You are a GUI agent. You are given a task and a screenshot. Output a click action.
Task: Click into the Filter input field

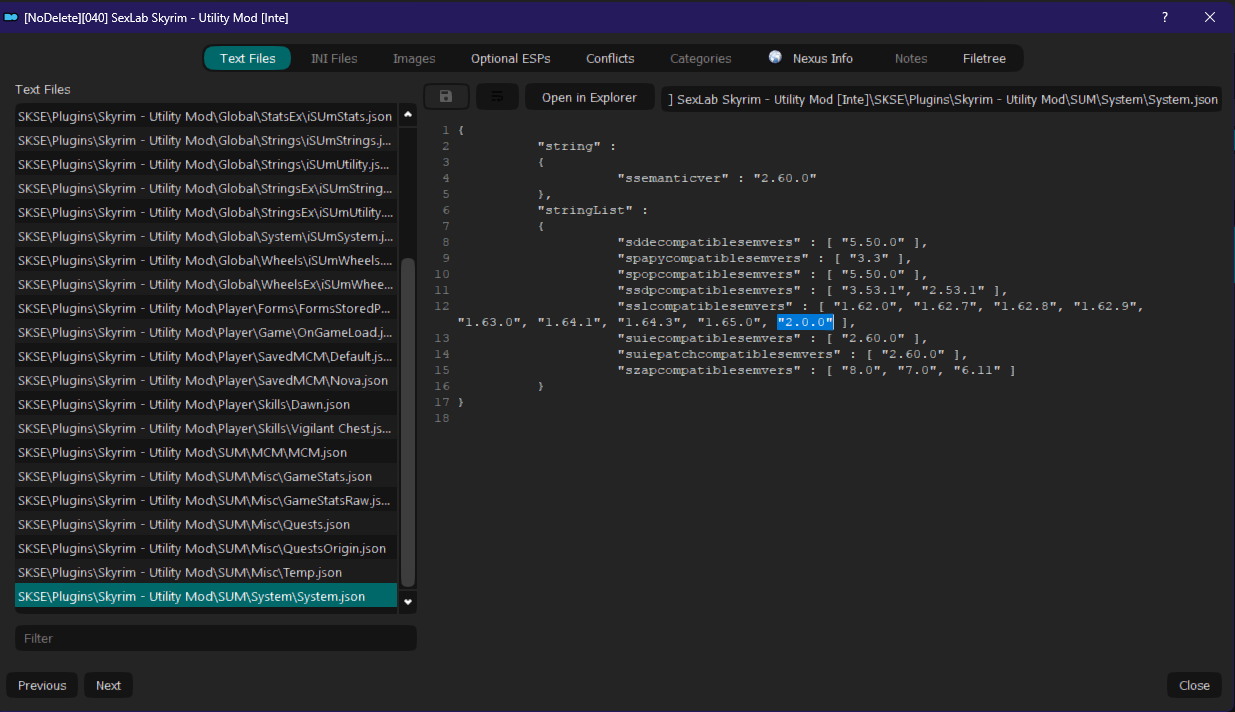point(216,638)
